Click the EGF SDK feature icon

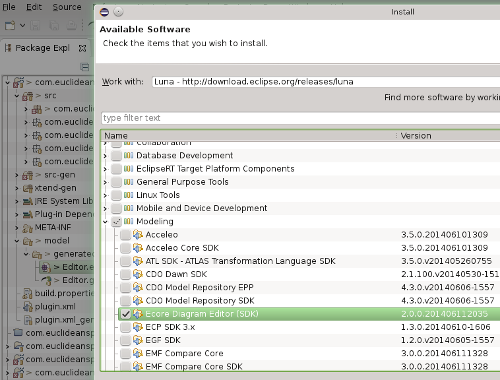click(138, 340)
